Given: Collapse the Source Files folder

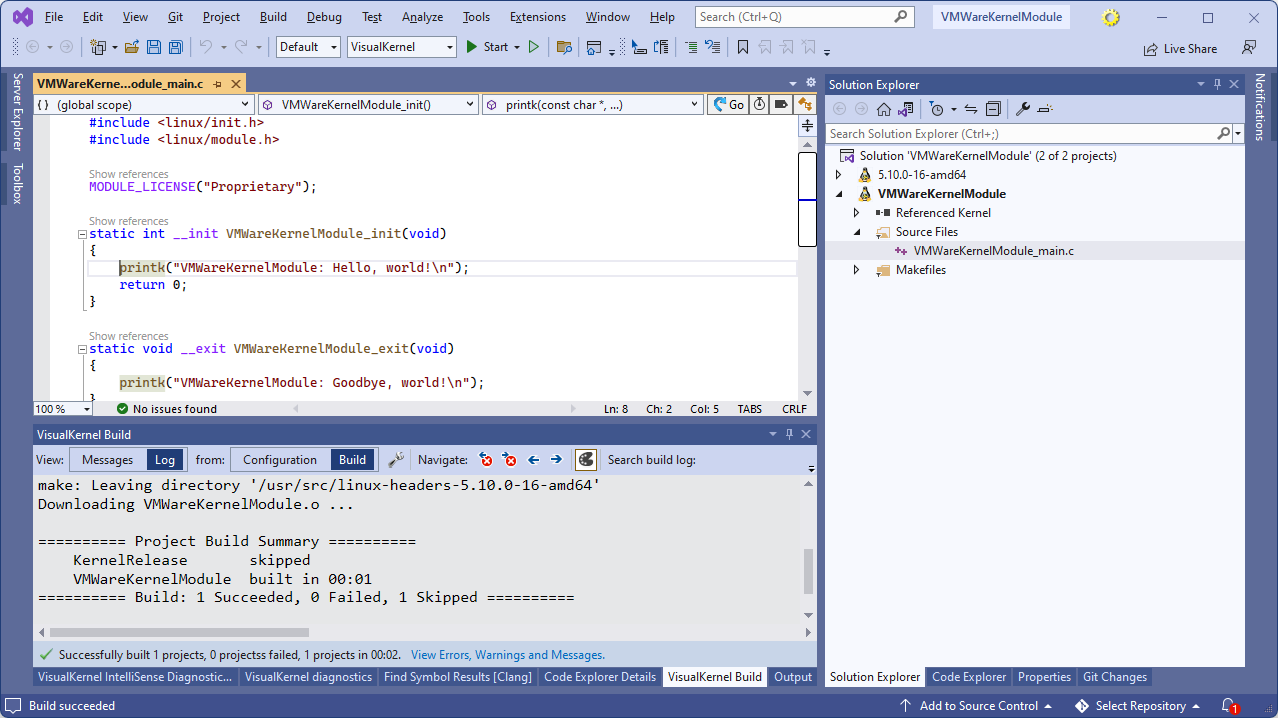Looking at the screenshot, I should coord(857,232).
